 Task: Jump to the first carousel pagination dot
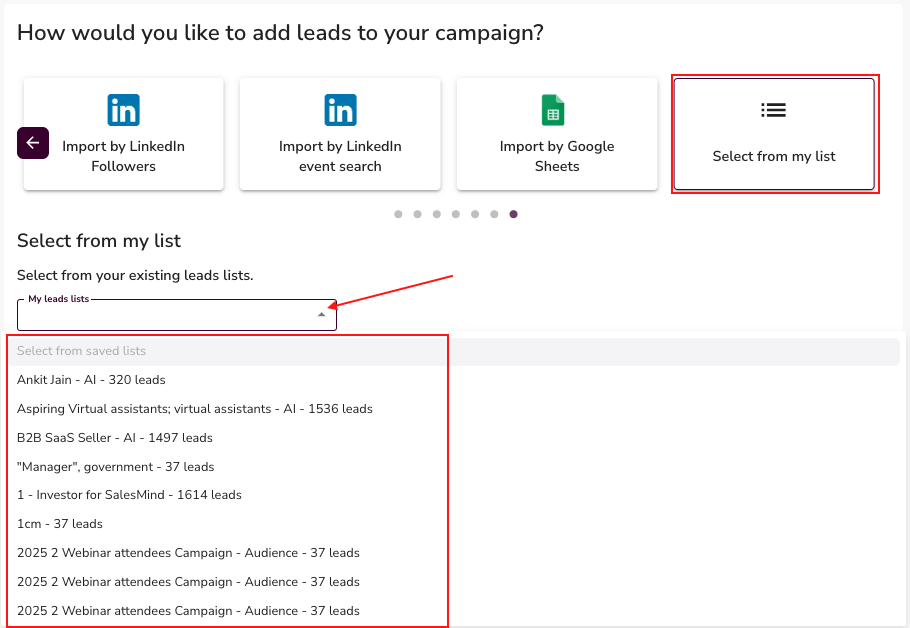398,214
